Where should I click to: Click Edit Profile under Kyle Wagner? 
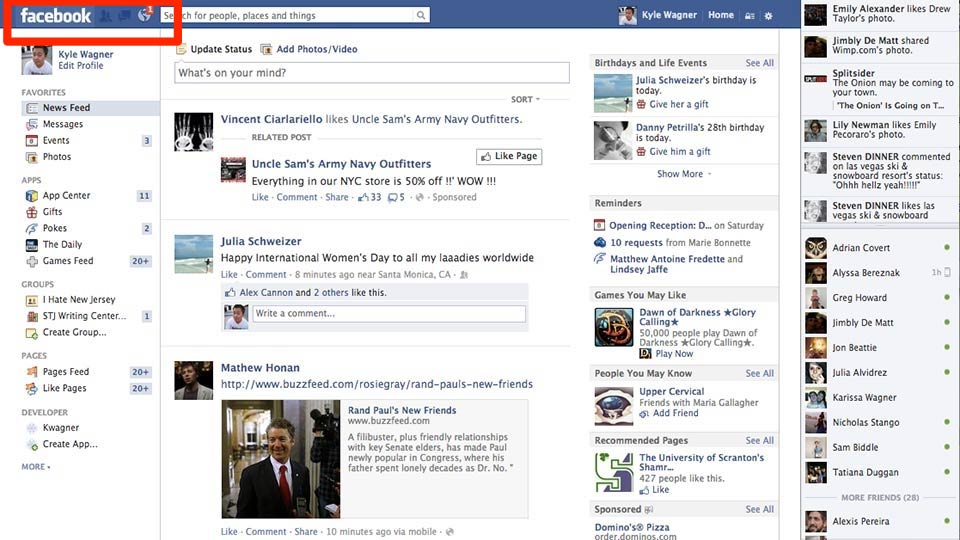tap(81, 66)
